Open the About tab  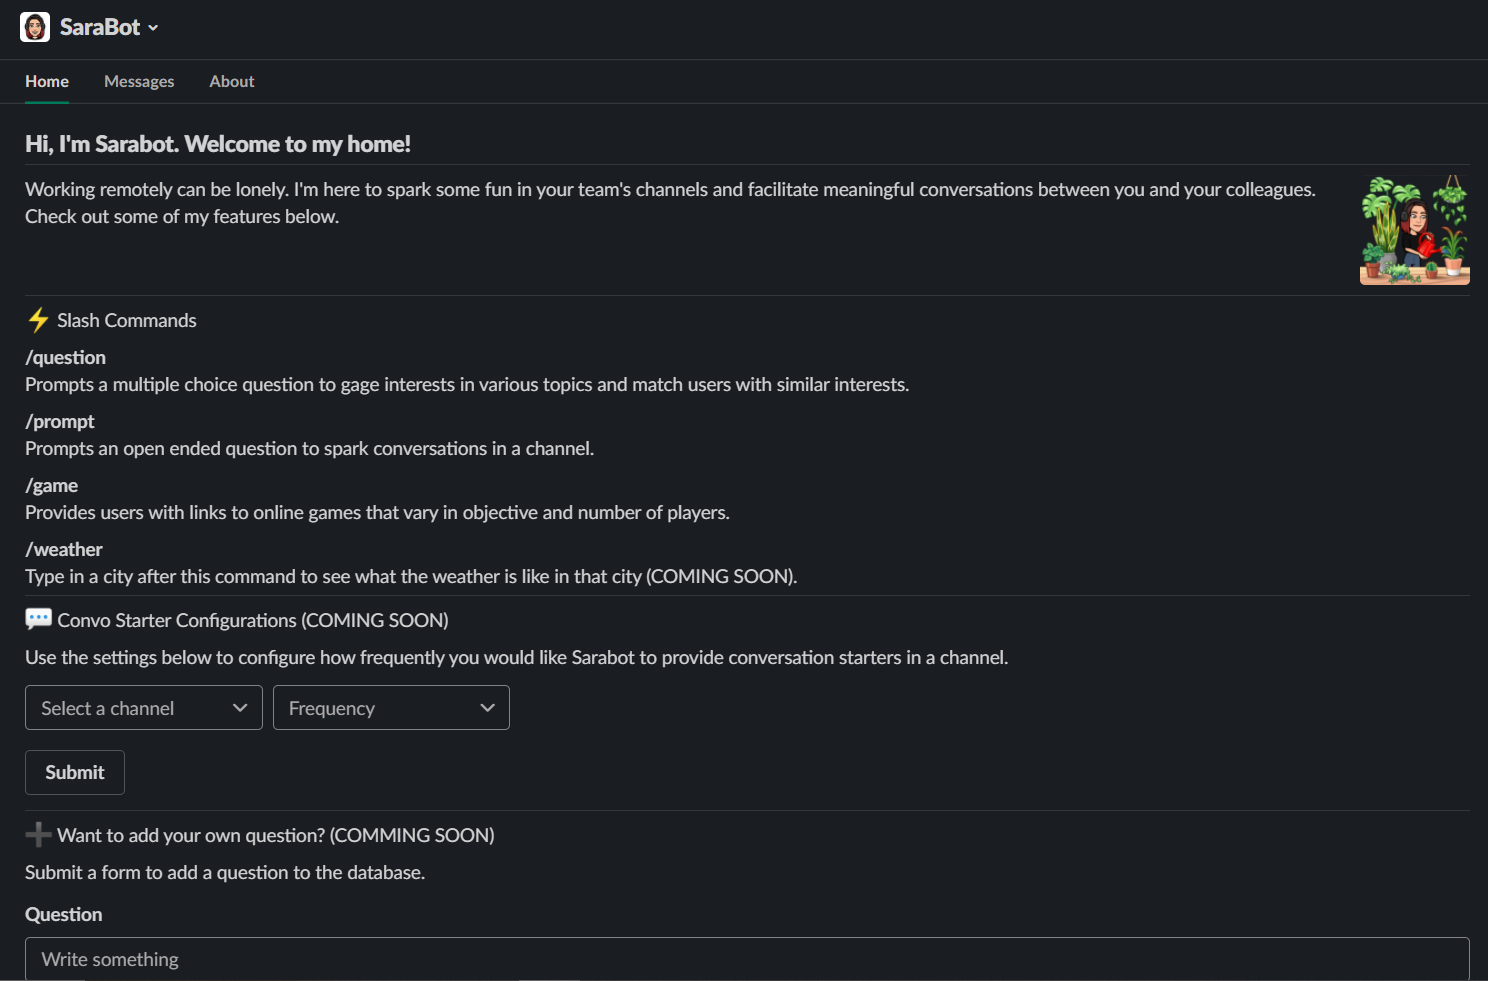pyautogui.click(x=231, y=81)
